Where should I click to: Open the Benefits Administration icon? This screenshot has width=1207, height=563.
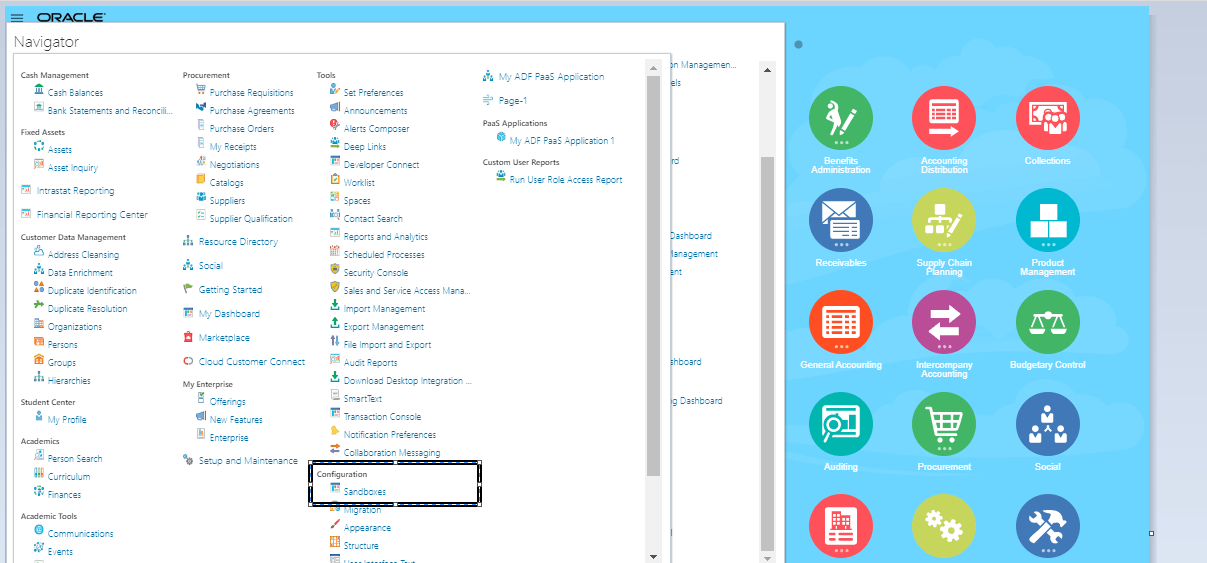coord(840,119)
